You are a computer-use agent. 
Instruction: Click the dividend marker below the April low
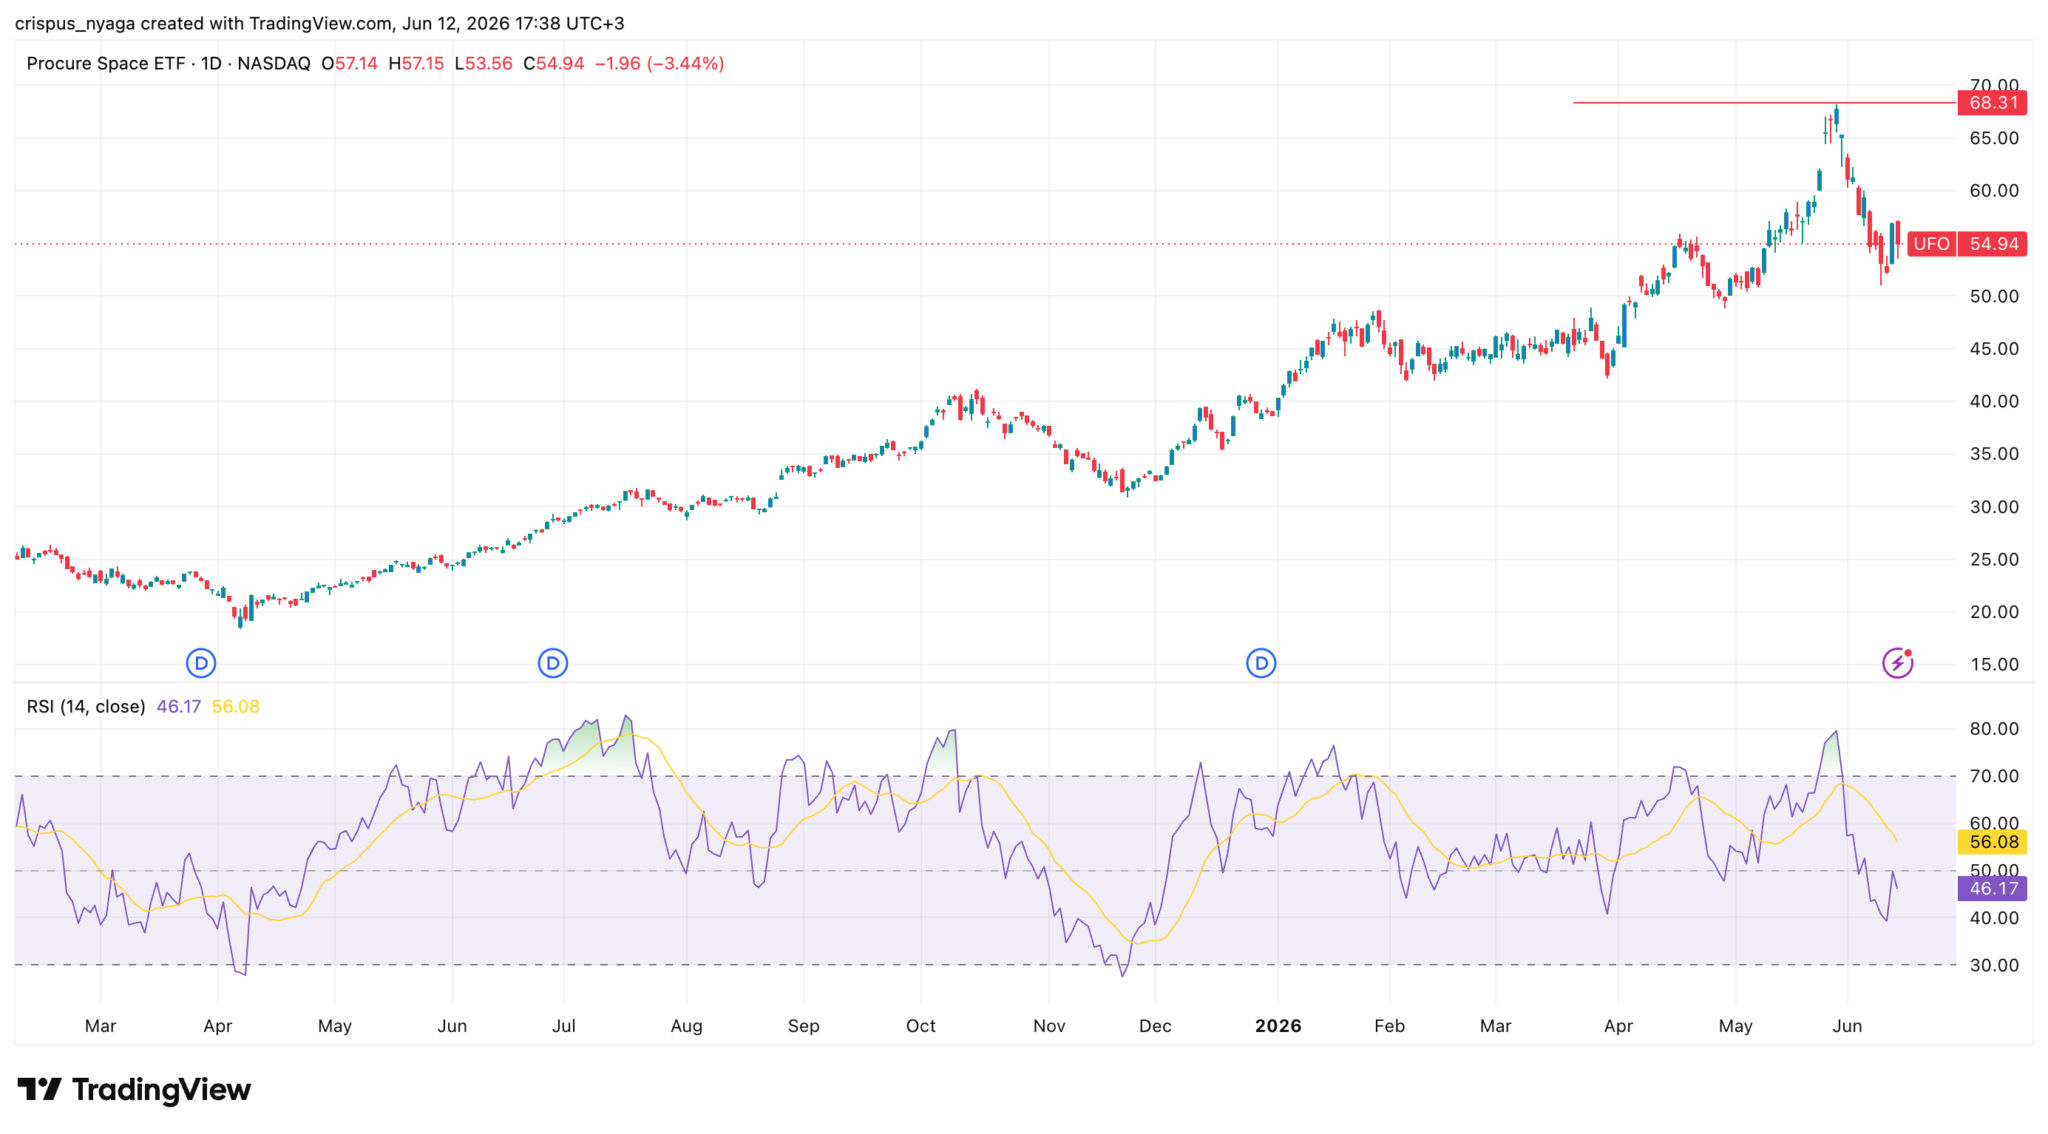(x=201, y=663)
